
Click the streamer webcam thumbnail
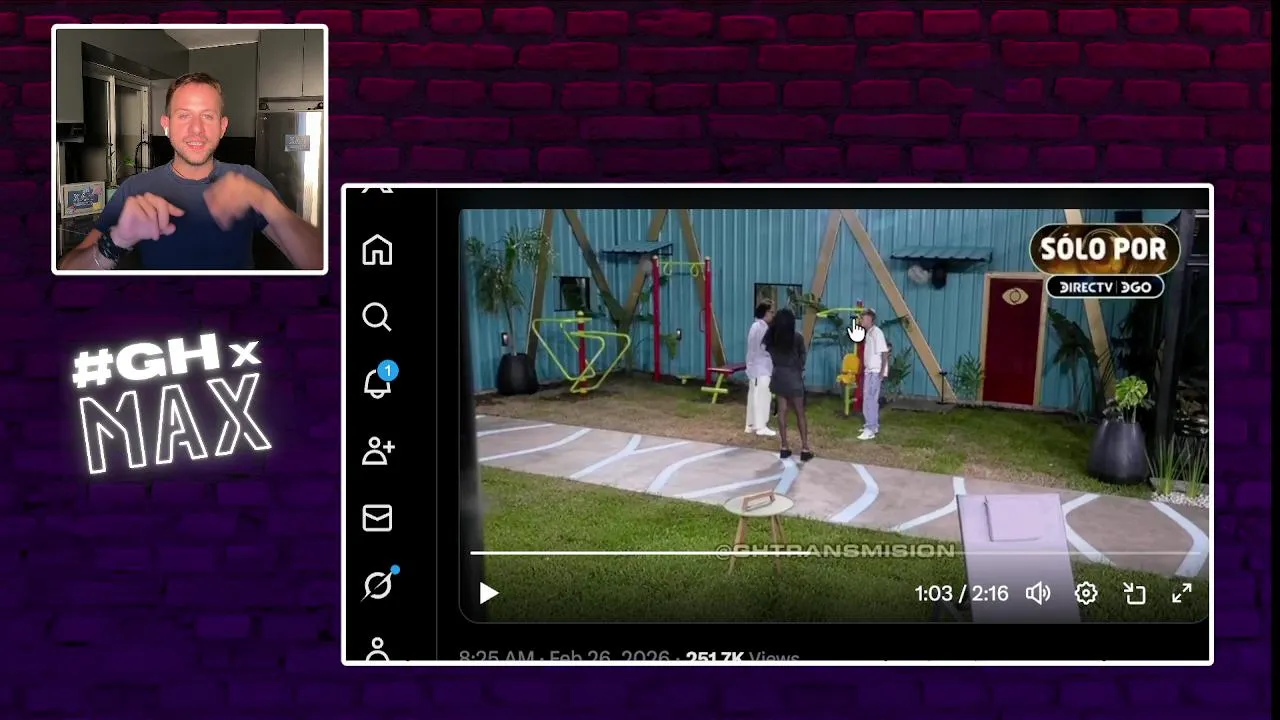point(190,149)
